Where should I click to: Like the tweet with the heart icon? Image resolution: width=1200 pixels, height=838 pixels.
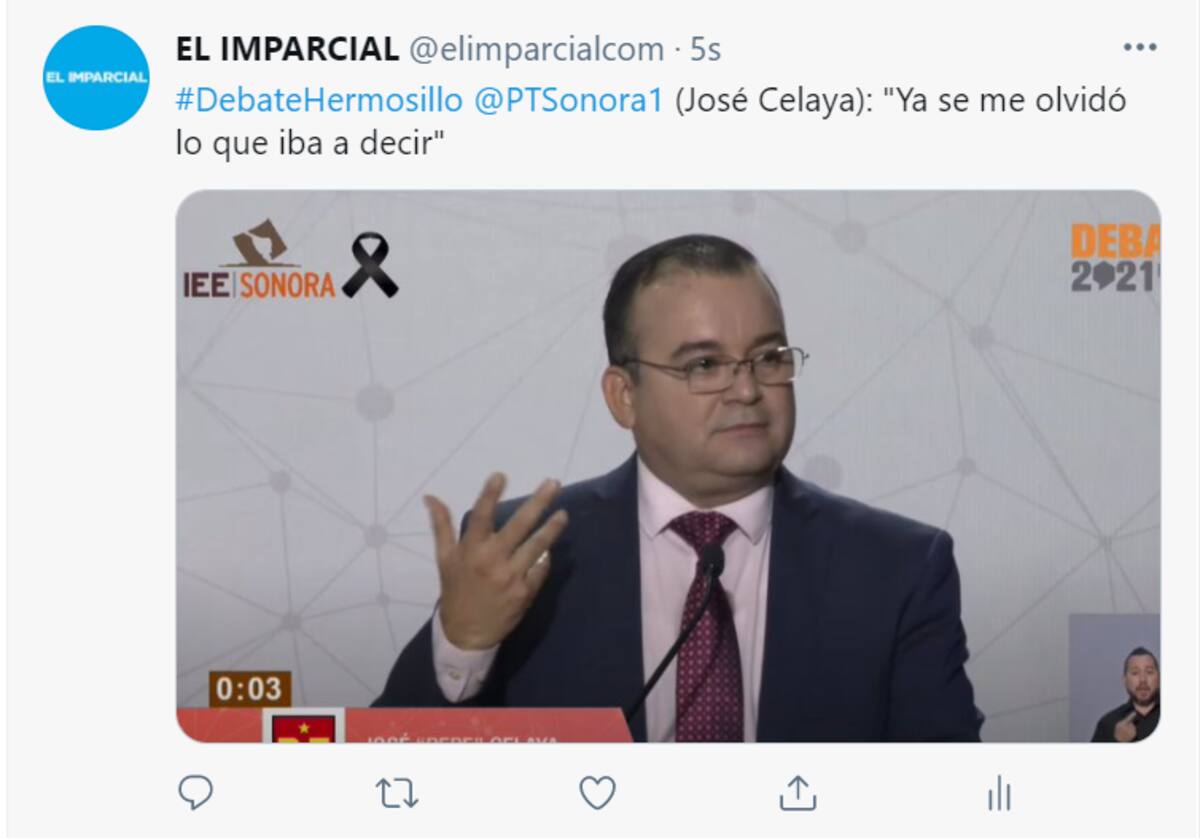pyautogui.click(x=597, y=794)
